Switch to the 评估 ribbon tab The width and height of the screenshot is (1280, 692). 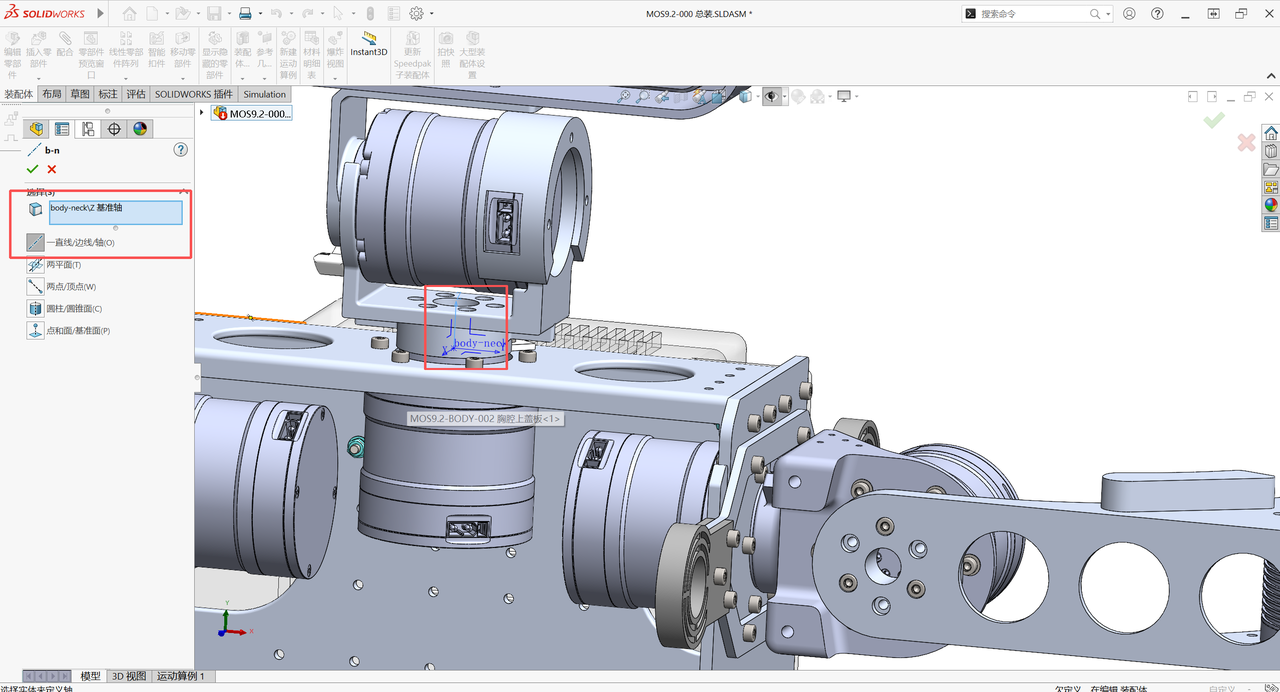click(x=136, y=94)
